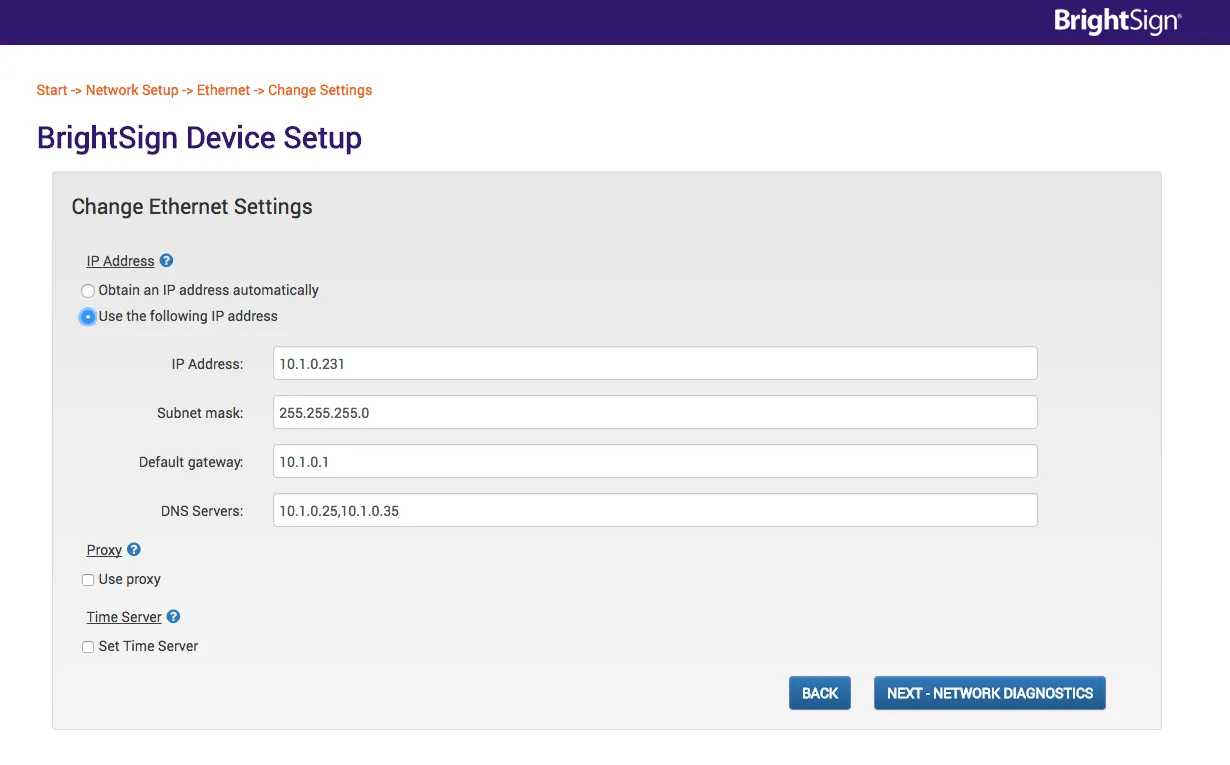This screenshot has height=765, width=1230.
Task: Show help for Time Server section
Action: click(x=173, y=617)
